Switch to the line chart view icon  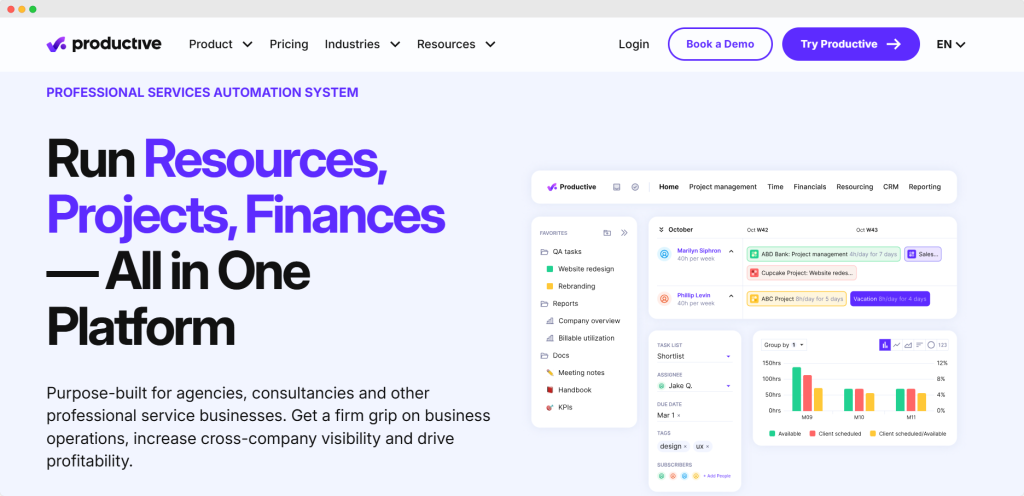897,345
